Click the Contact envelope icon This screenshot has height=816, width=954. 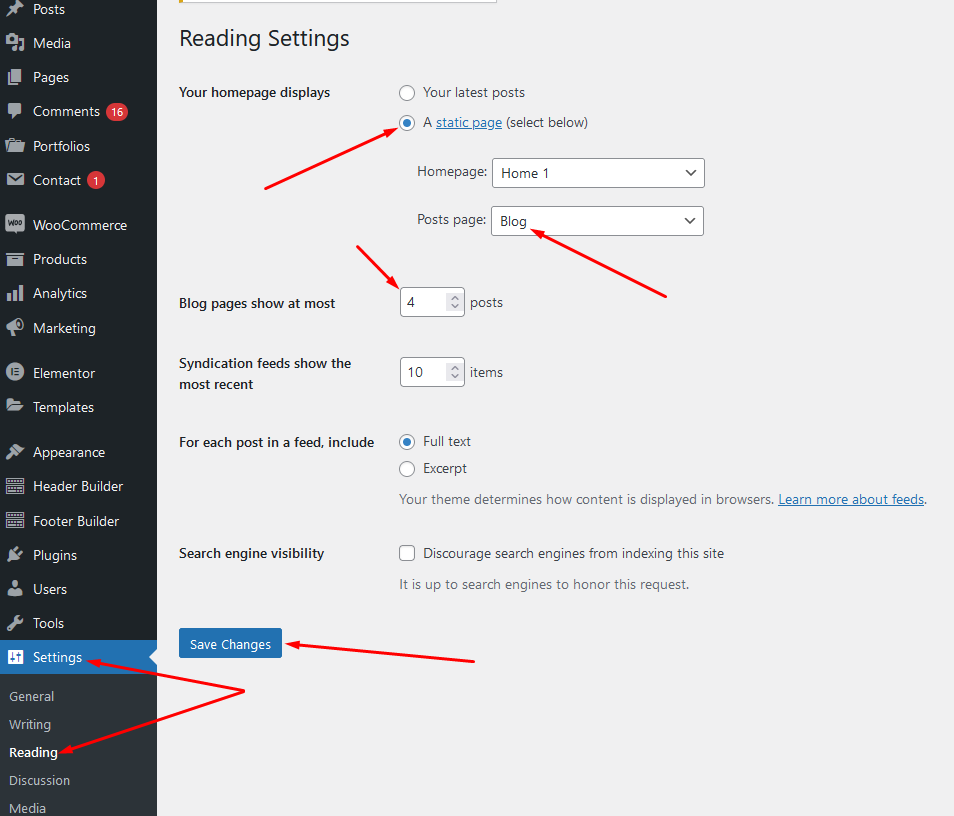click(x=15, y=180)
